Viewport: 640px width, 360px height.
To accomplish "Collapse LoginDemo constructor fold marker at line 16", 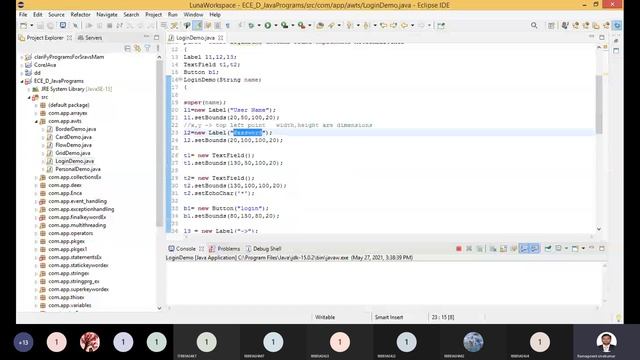I will 180,80.
